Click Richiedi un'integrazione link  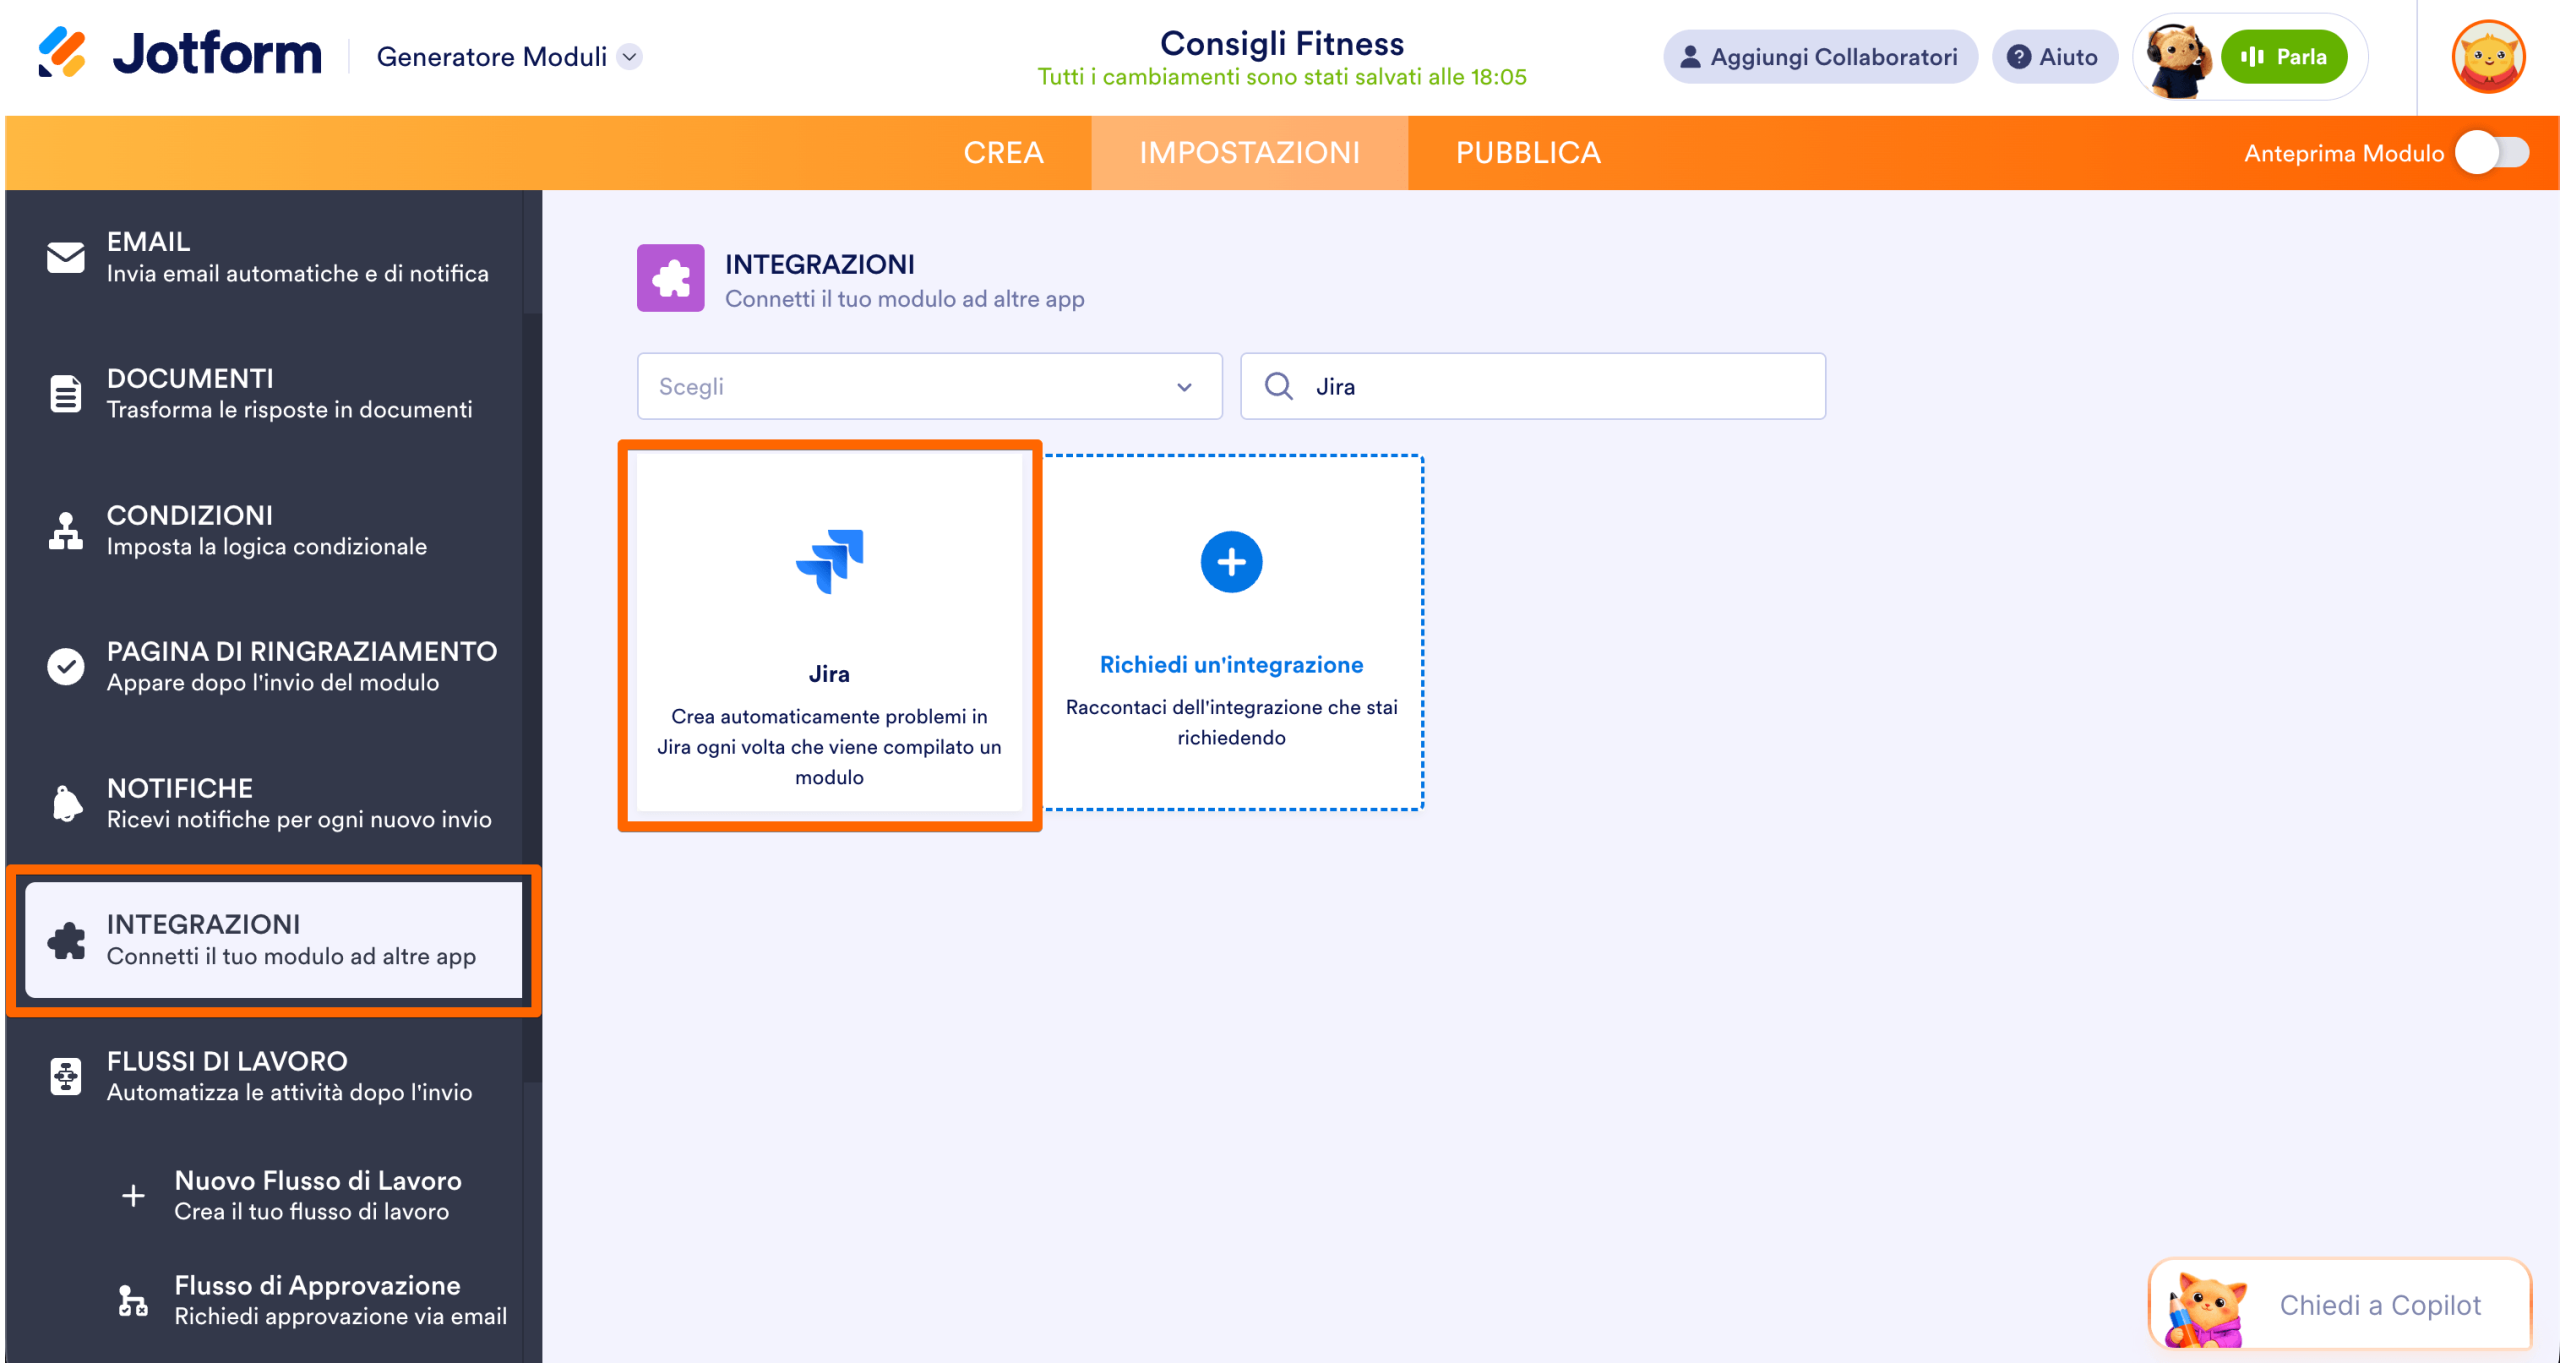pos(1231,665)
